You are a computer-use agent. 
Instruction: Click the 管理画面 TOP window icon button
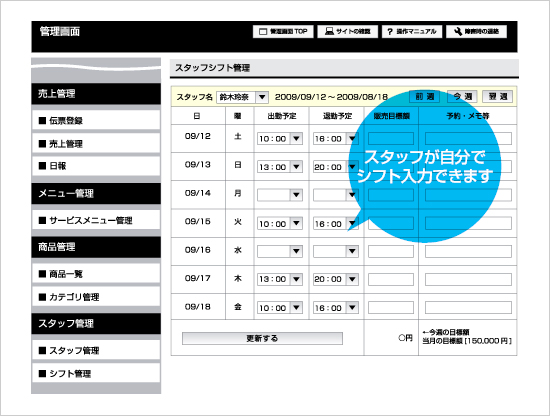tap(263, 32)
